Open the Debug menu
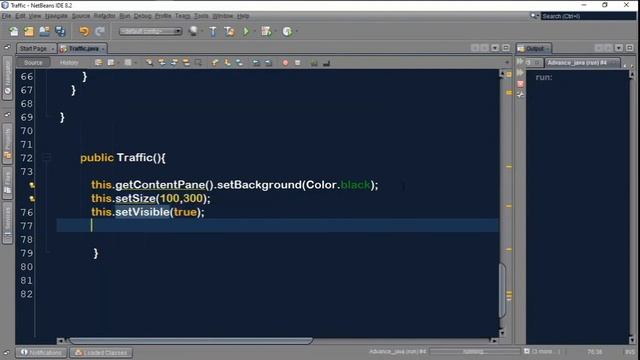Viewport: 640px width, 360px height. point(142,16)
